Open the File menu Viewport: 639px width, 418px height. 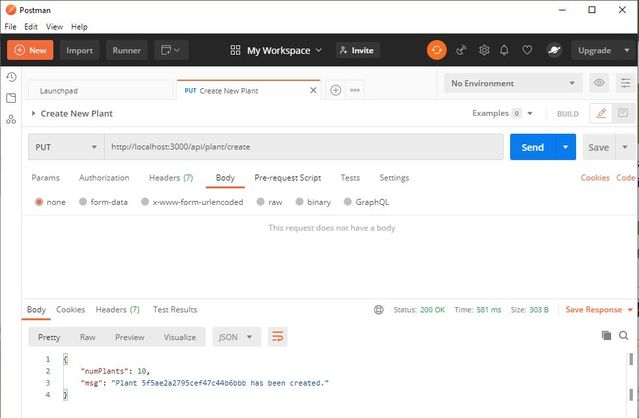[x=11, y=27]
